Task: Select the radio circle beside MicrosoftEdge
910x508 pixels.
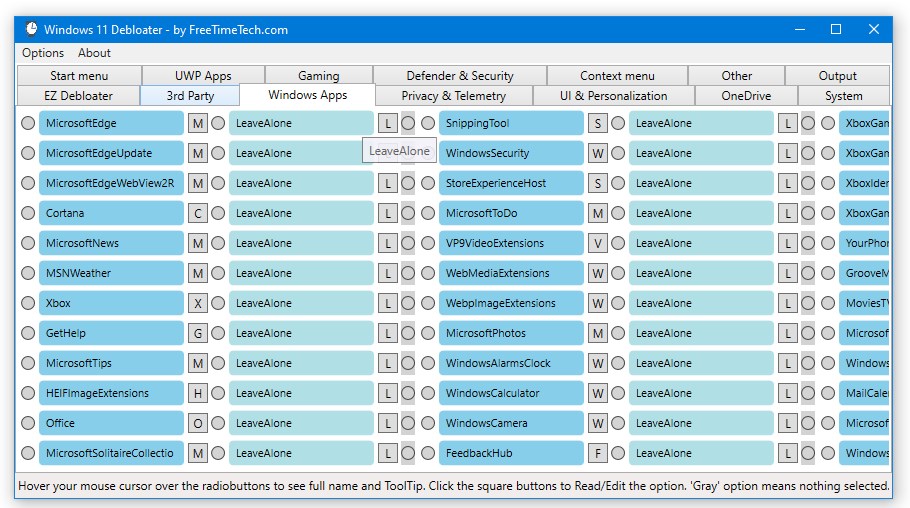Action: pos(28,123)
